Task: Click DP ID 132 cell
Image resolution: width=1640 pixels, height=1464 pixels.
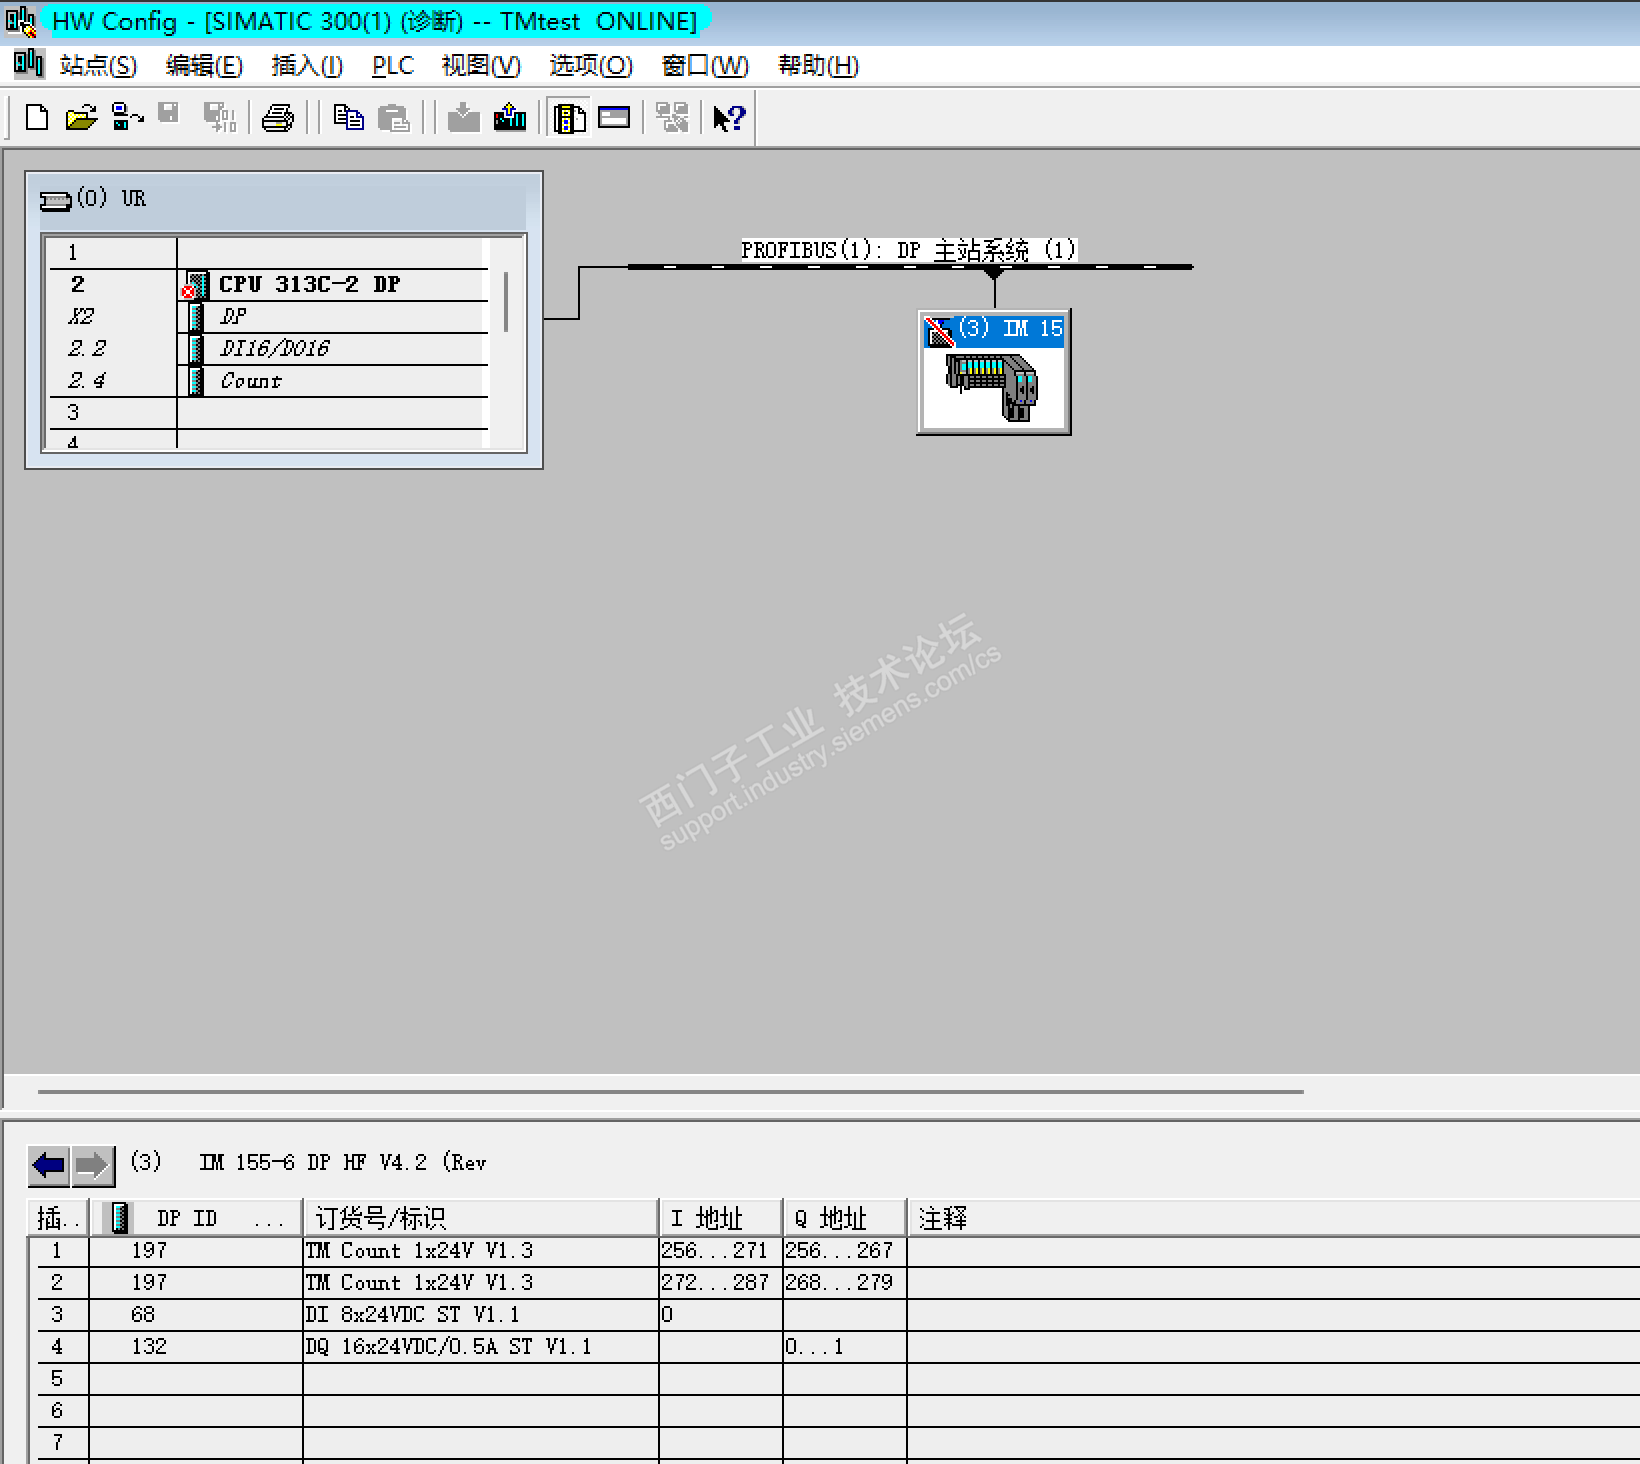Action: [196, 1347]
